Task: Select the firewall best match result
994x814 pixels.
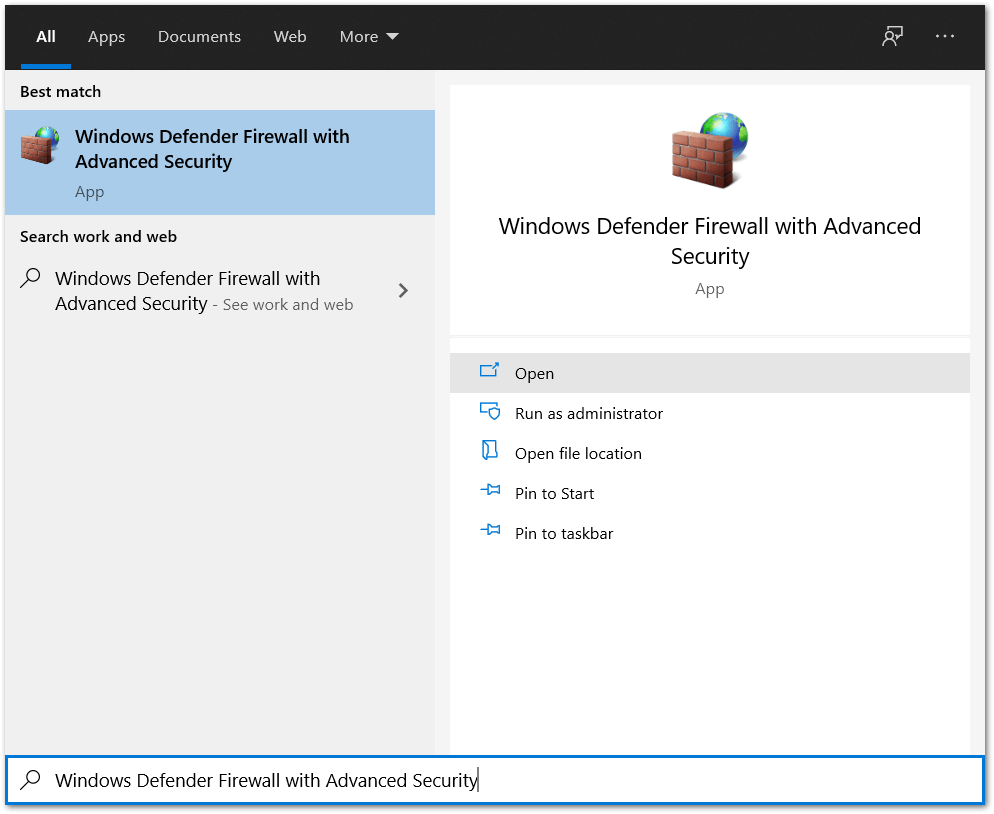Action: [220, 162]
